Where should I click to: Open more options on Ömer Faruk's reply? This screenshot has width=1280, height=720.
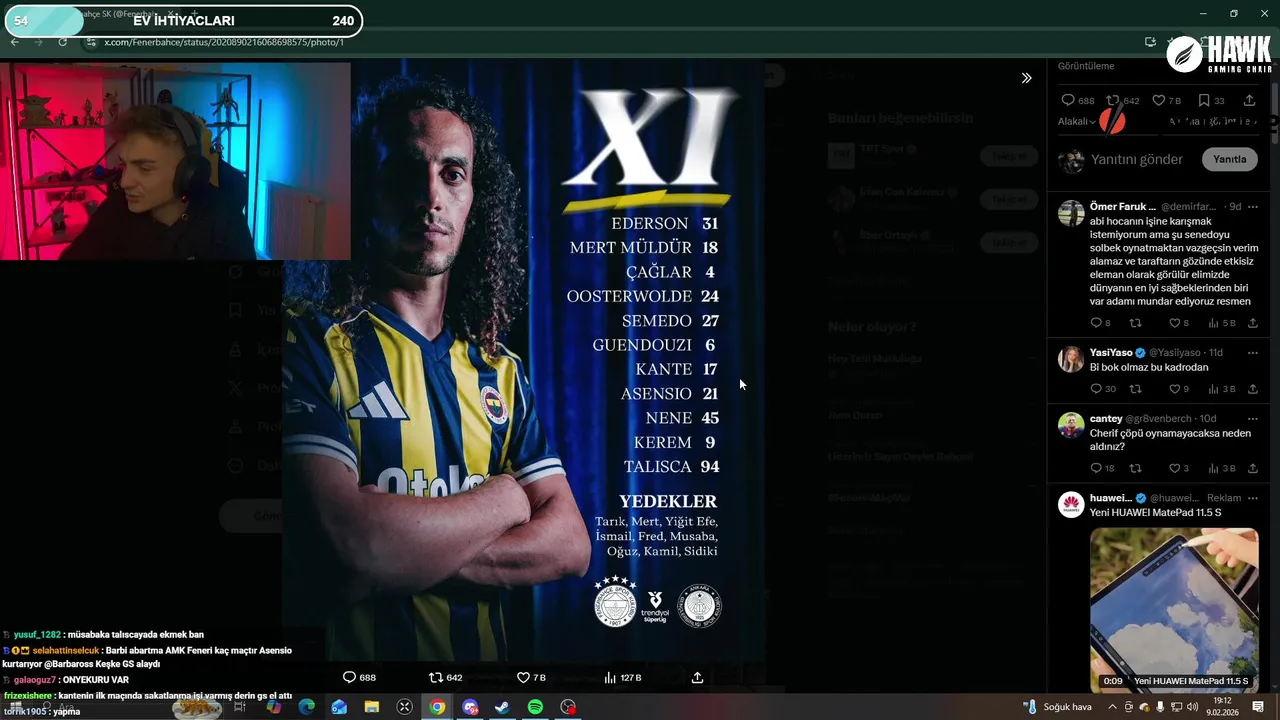point(1252,207)
